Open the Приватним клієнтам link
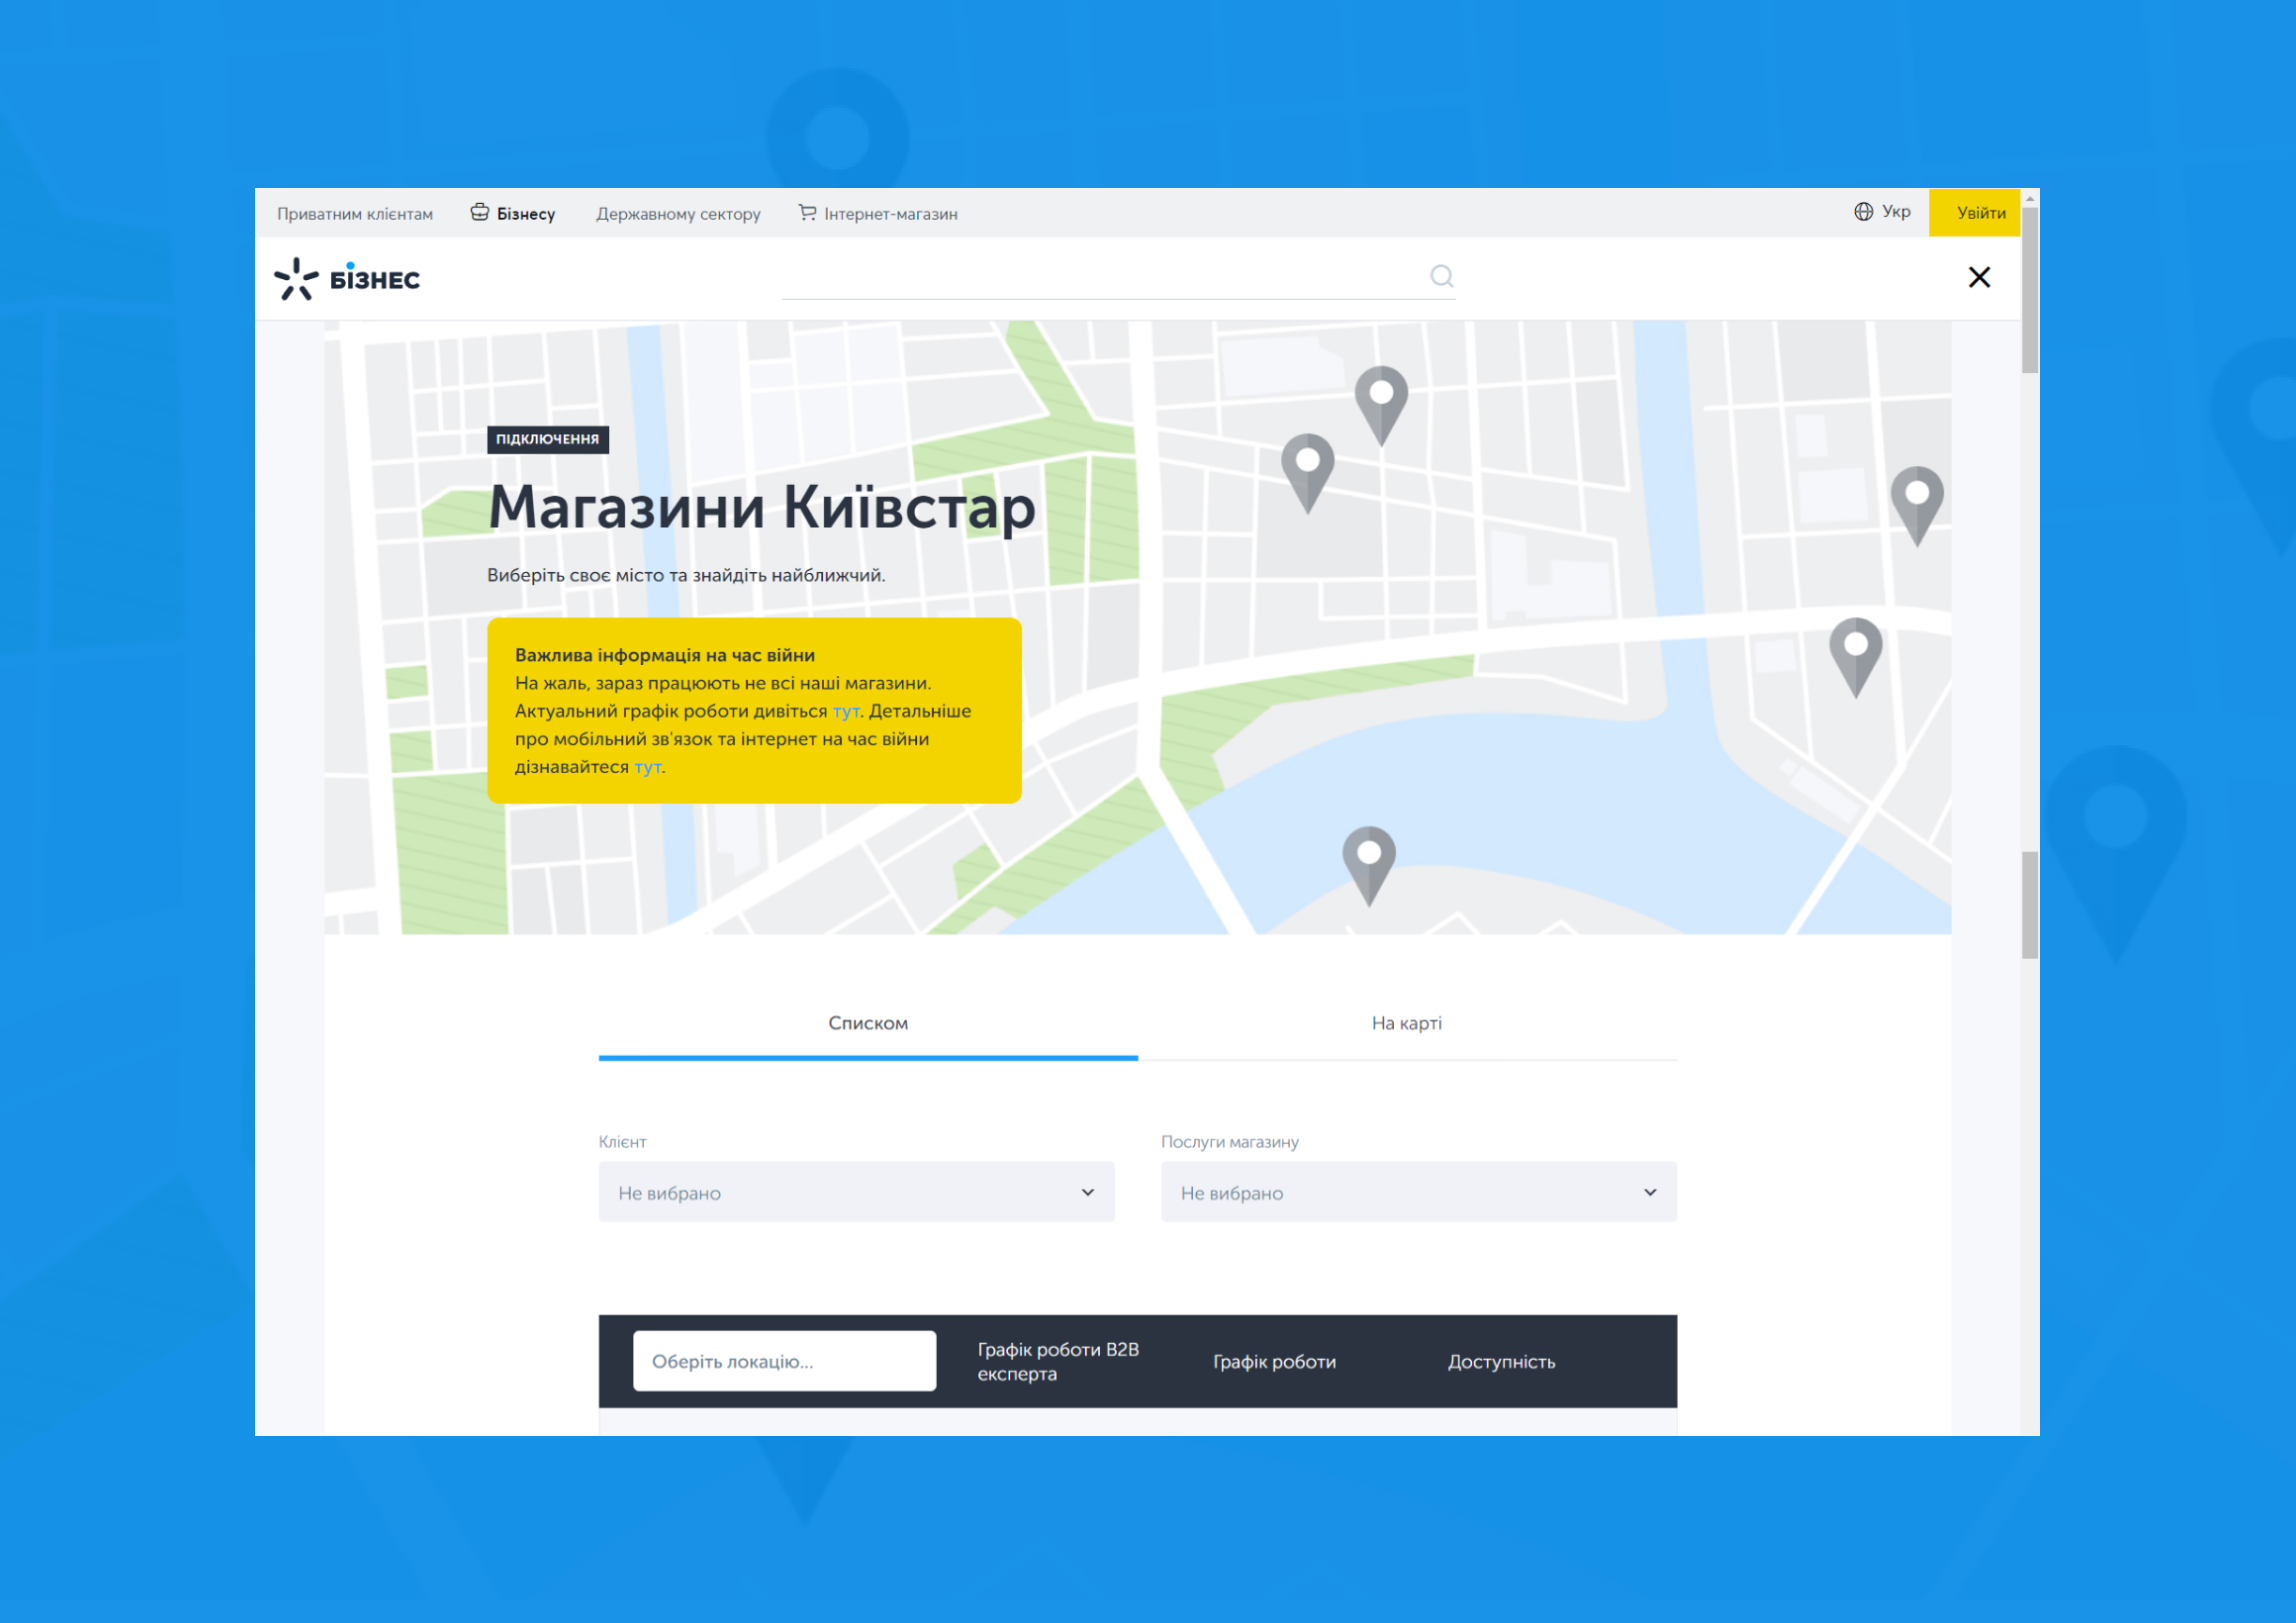This screenshot has width=2296, height=1623. point(355,214)
